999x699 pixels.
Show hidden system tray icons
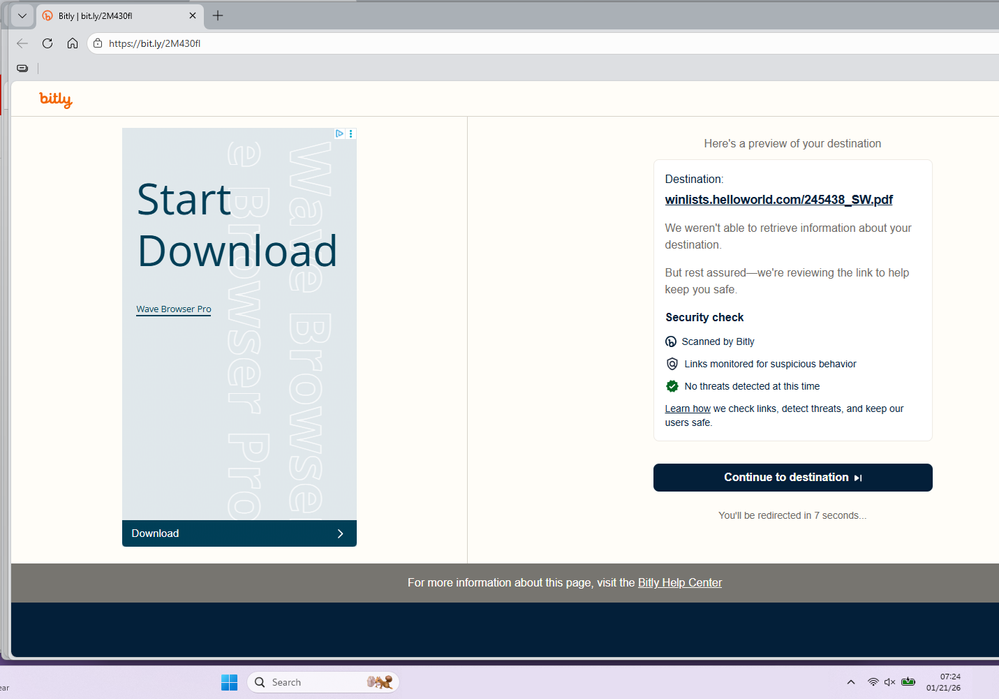[851, 682]
